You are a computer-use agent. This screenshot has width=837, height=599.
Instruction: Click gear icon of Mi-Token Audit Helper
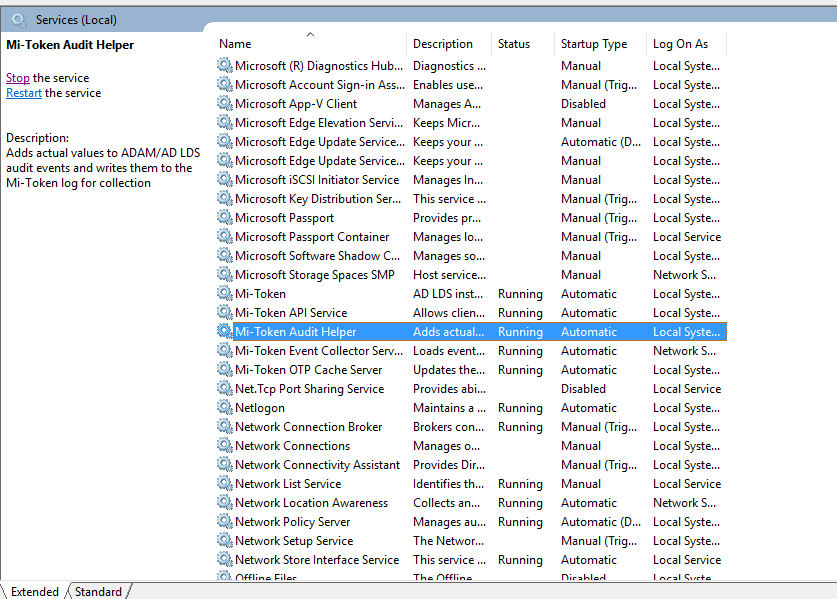click(224, 331)
